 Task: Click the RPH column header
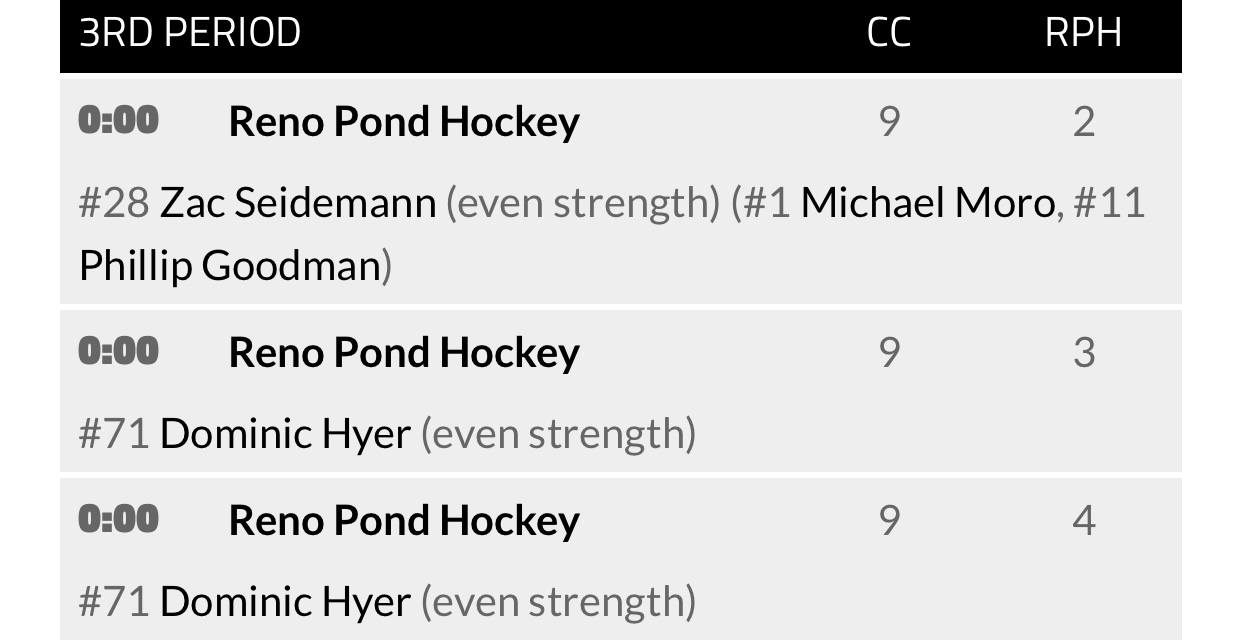(1083, 33)
